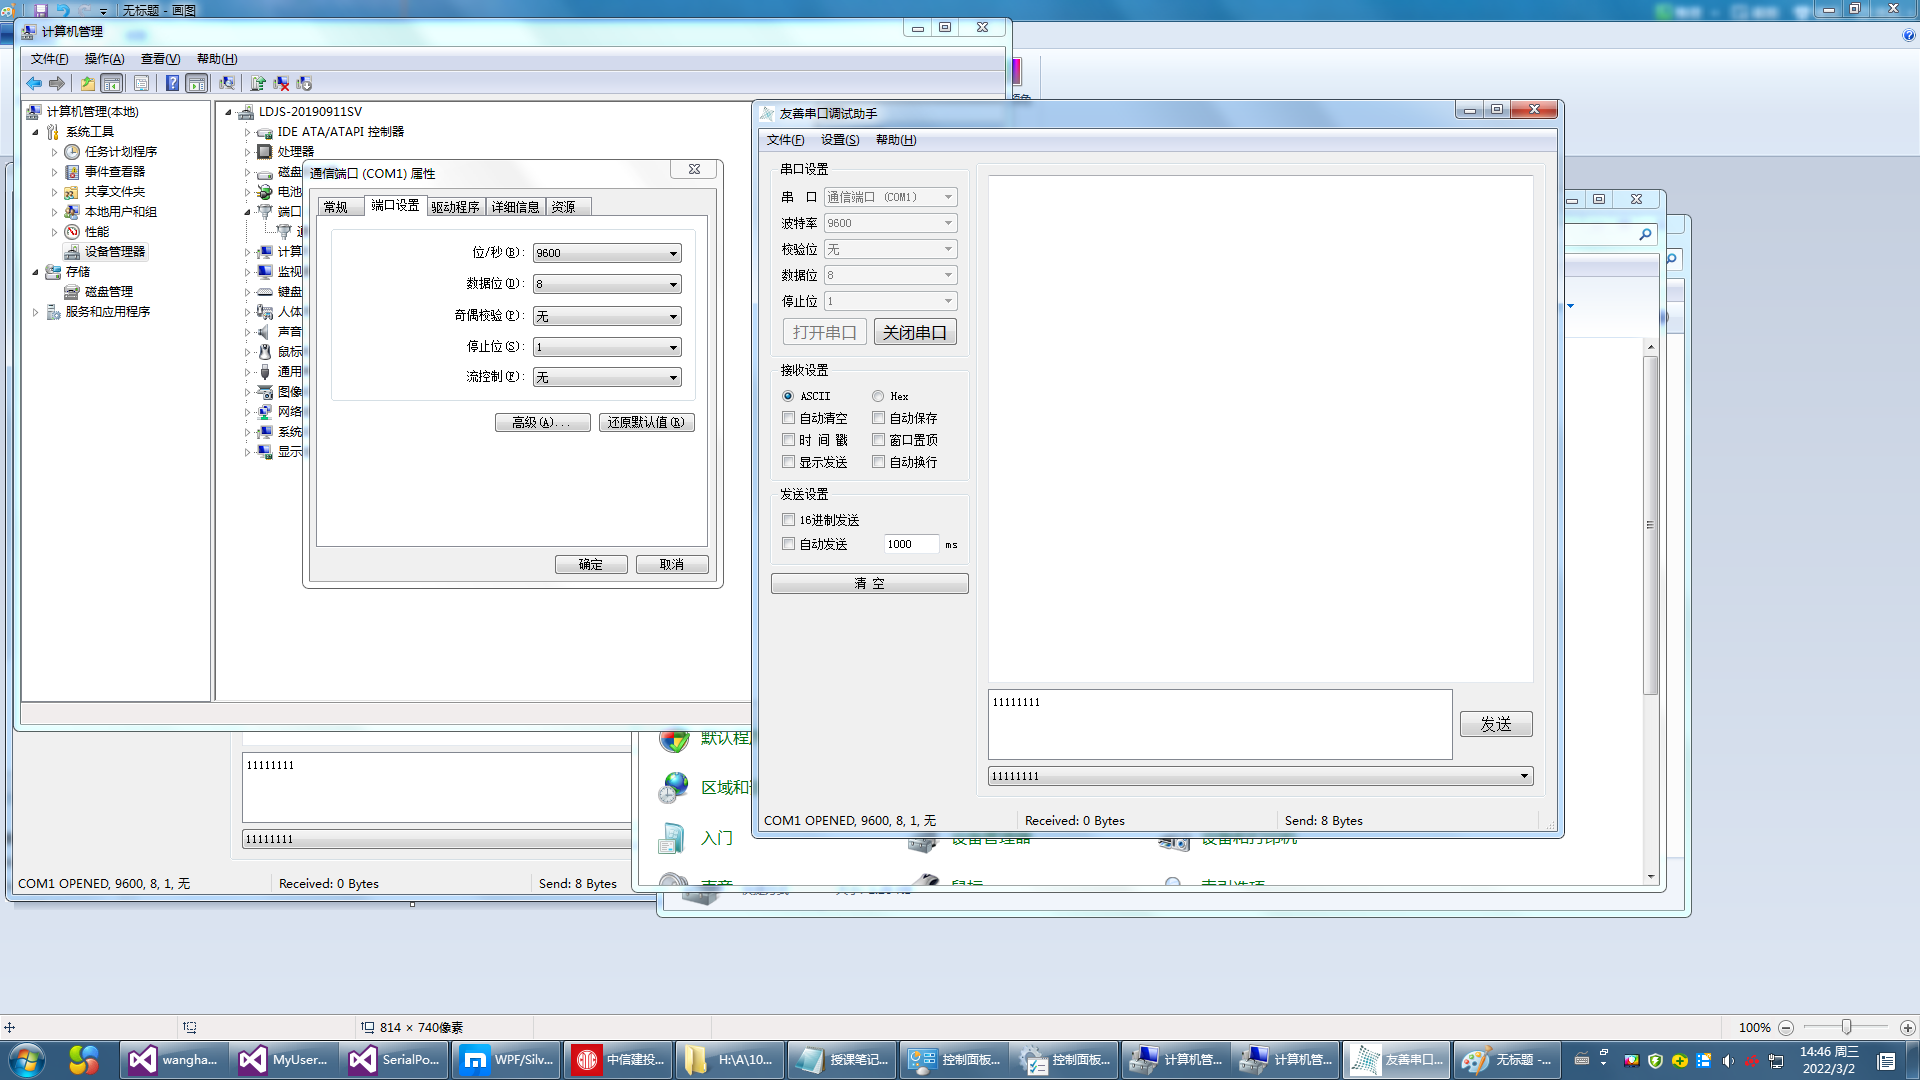This screenshot has width=1920, height=1080.
Task: Select Device Manager in the tree
Action: coord(114,252)
